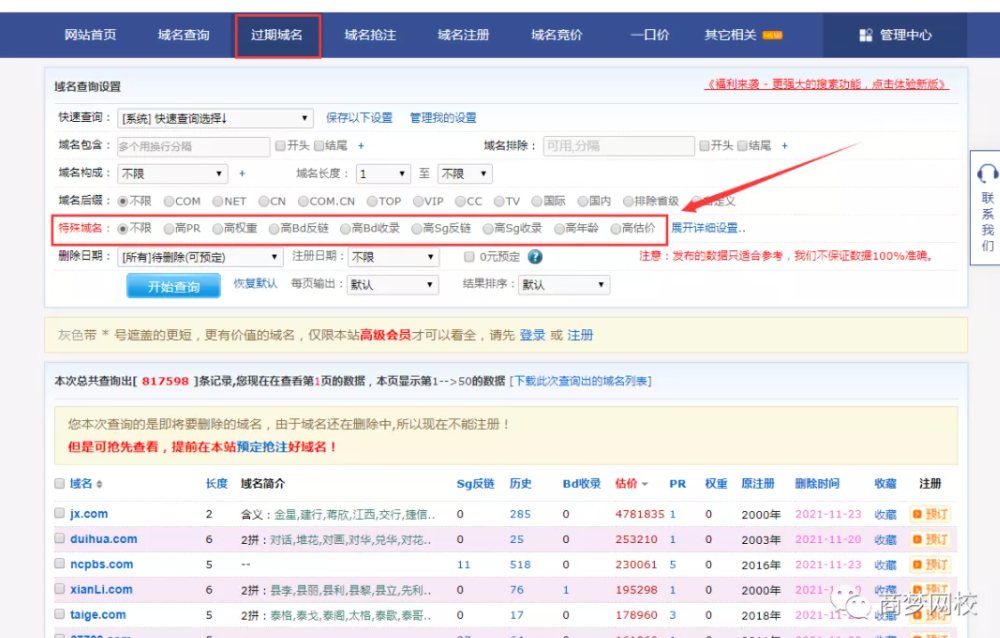
Task: Click the 注册 link in the notice bar
Action: pos(580,336)
